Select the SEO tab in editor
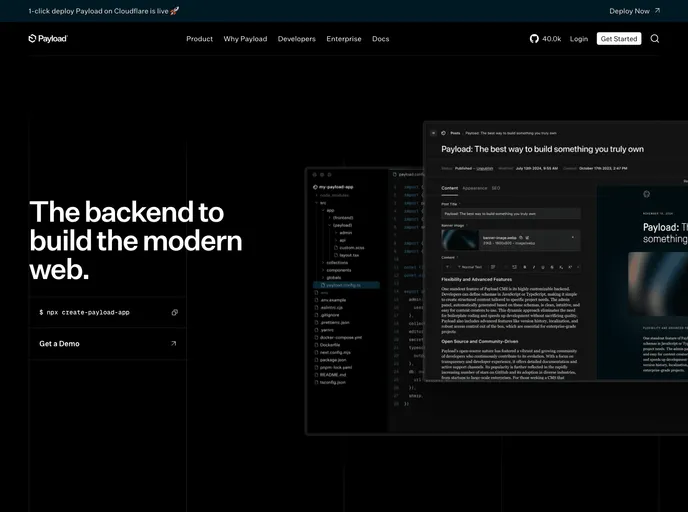 495,188
